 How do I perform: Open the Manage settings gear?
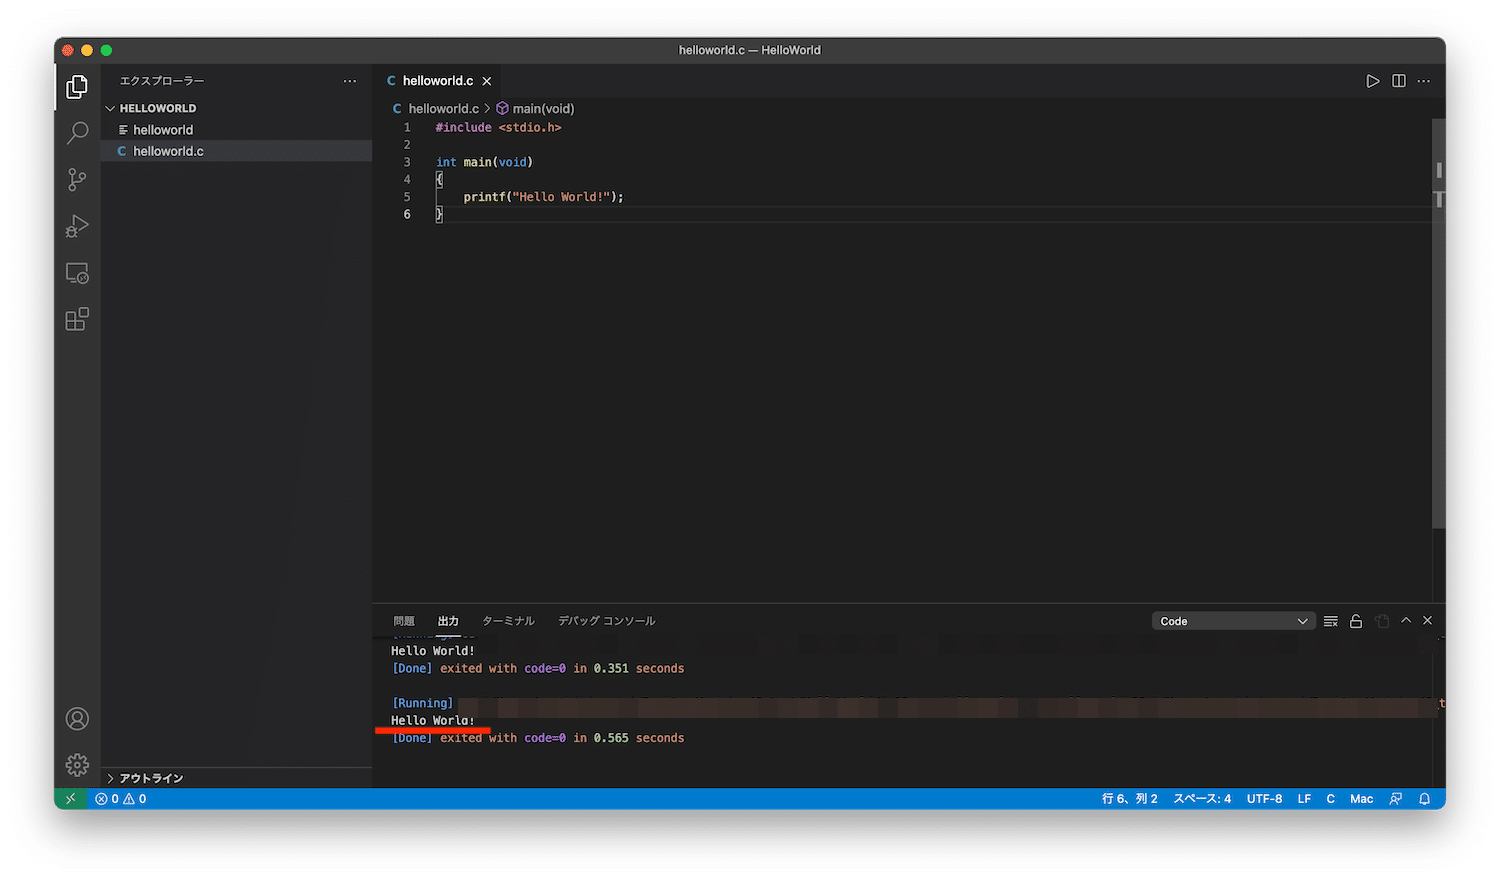(x=77, y=765)
